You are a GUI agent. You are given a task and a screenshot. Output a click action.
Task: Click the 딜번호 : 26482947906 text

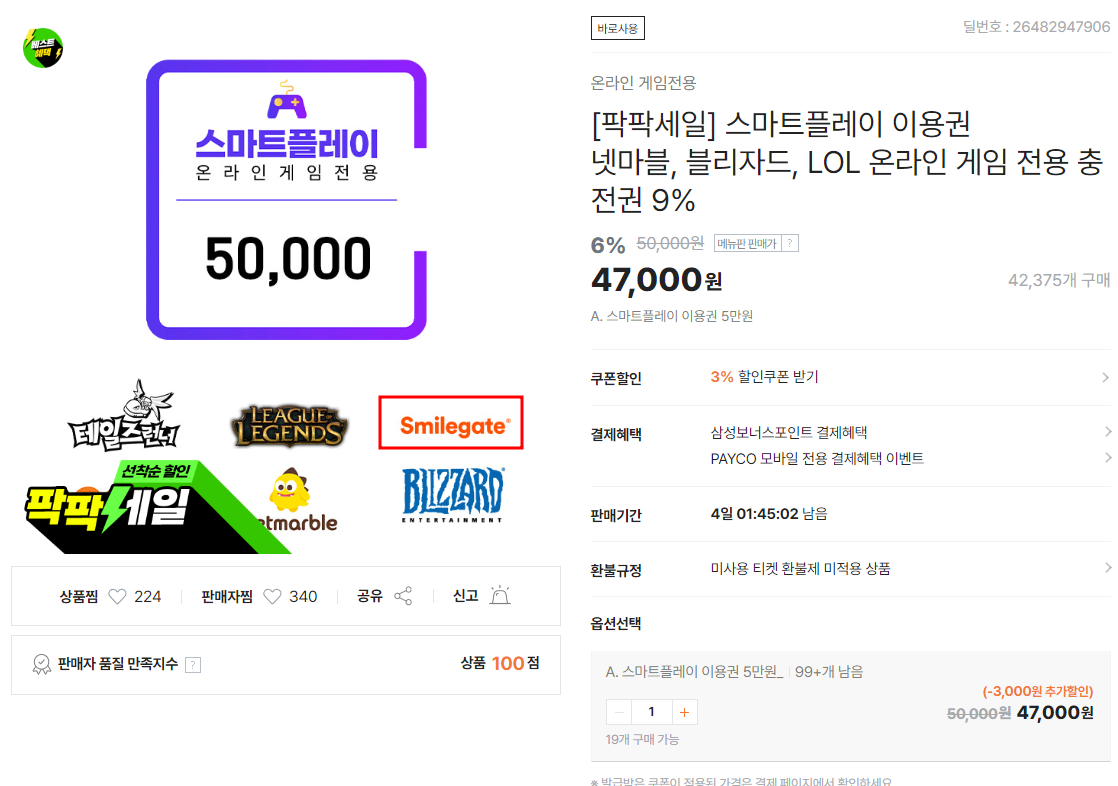1036,27
